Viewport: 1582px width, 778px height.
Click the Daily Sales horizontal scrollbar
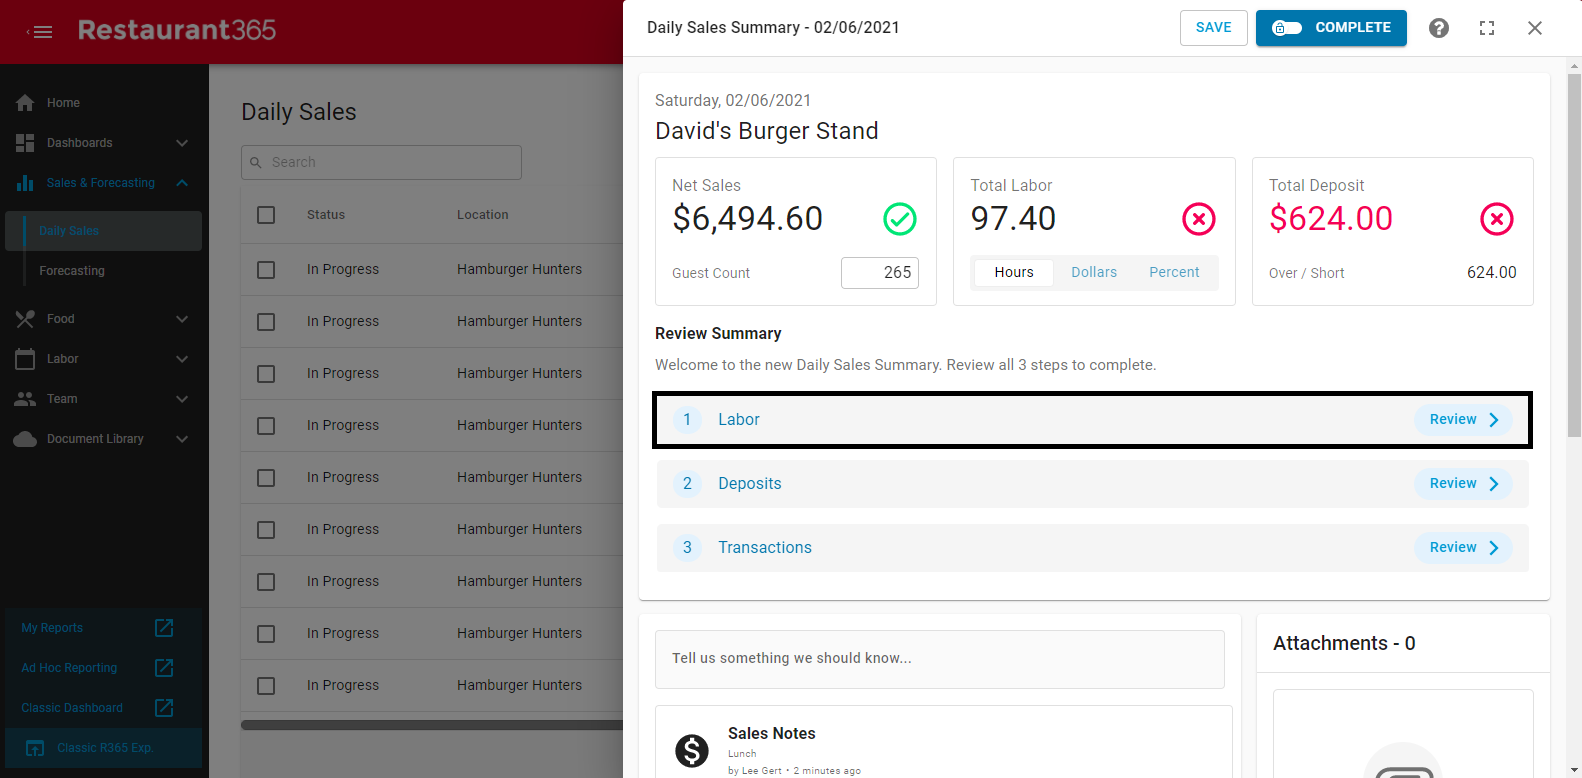pos(432,725)
